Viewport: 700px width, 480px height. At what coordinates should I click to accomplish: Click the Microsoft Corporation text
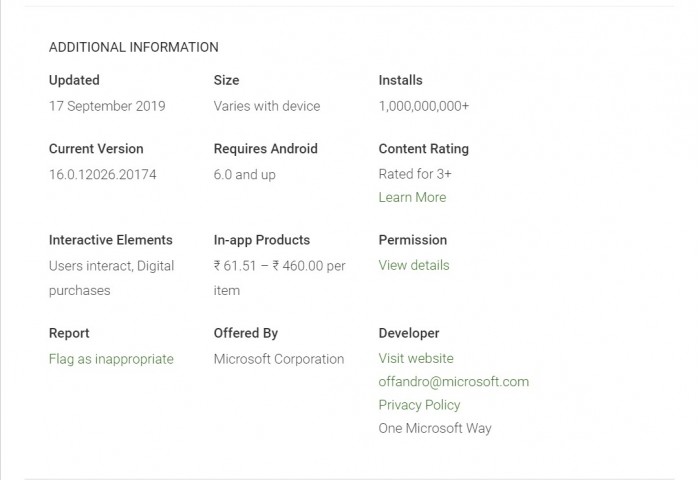click(x=278, y=359)
